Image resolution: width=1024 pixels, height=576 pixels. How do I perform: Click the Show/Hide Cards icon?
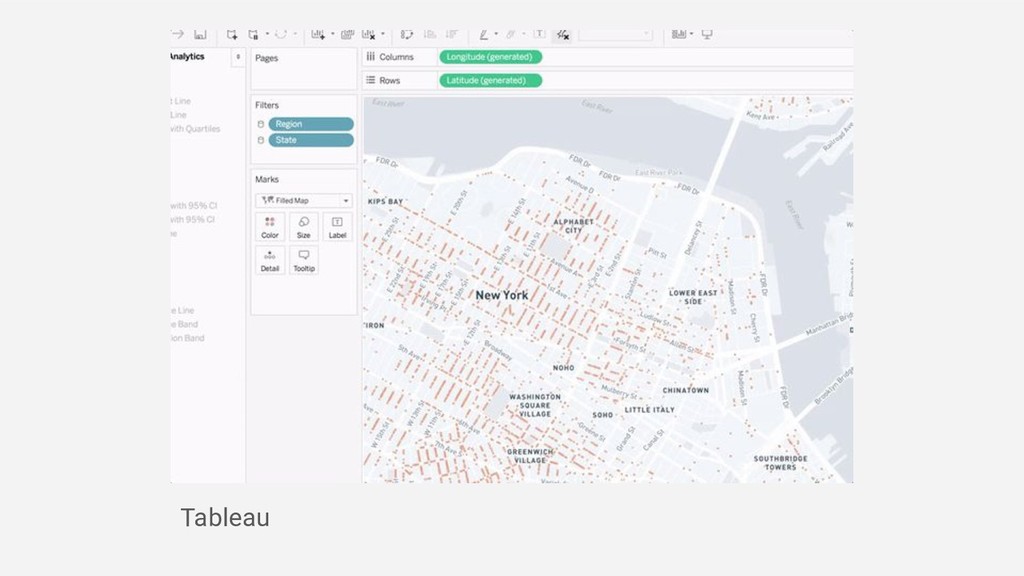pyautogui.click(x=679, y=34)
